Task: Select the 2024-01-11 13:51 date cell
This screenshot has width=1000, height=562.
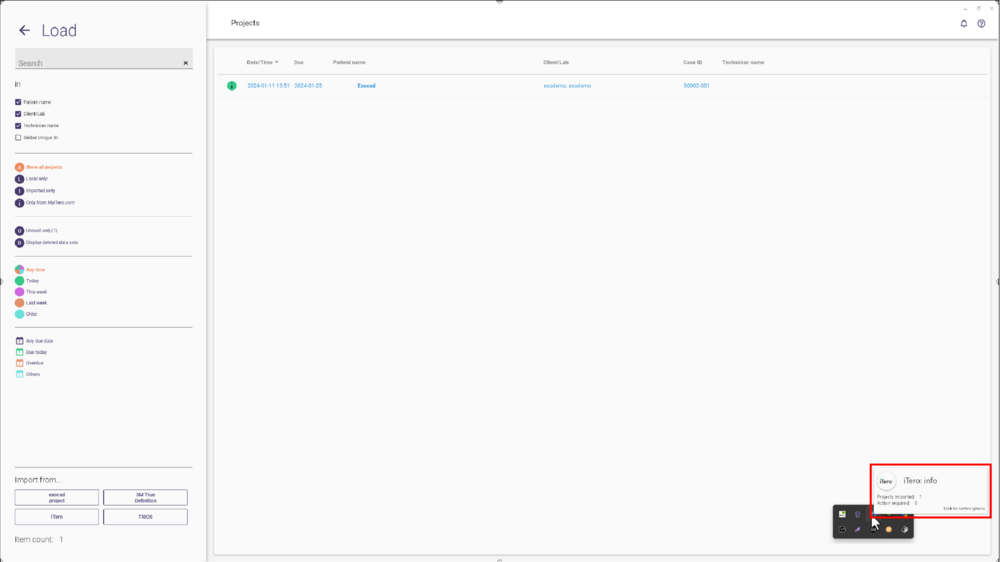Action: tap(268, 85)
